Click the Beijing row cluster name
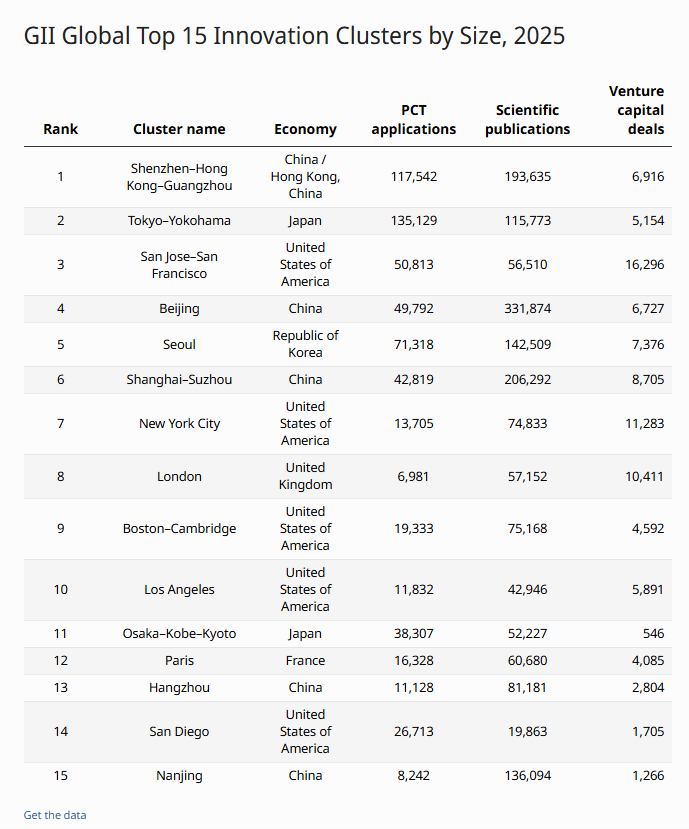This screenshot has height=829, width=689. 179,308
